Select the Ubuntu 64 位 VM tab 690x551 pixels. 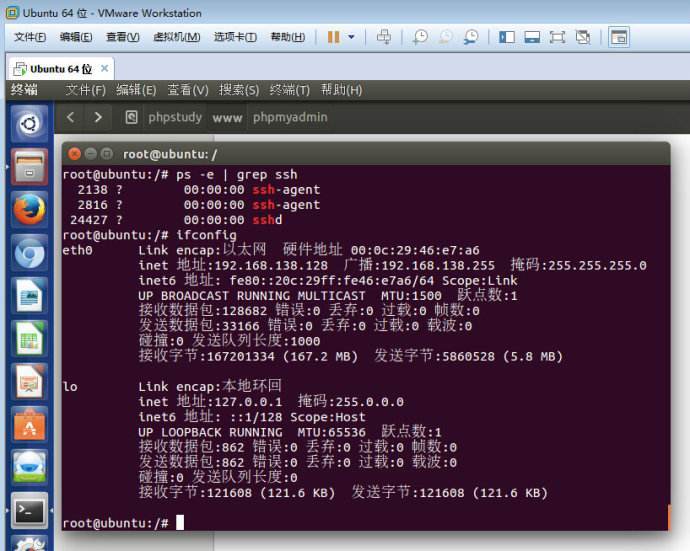[x=61, y=69]
